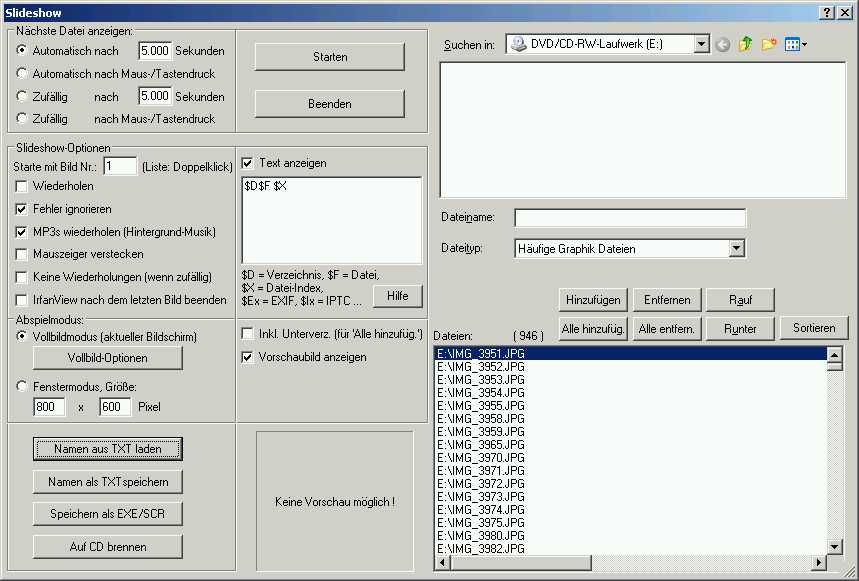Select E:\IMG_3965.JPG in file list
Image resolution: width=859 pixels, height=581 pixels.
click(482, 444)
